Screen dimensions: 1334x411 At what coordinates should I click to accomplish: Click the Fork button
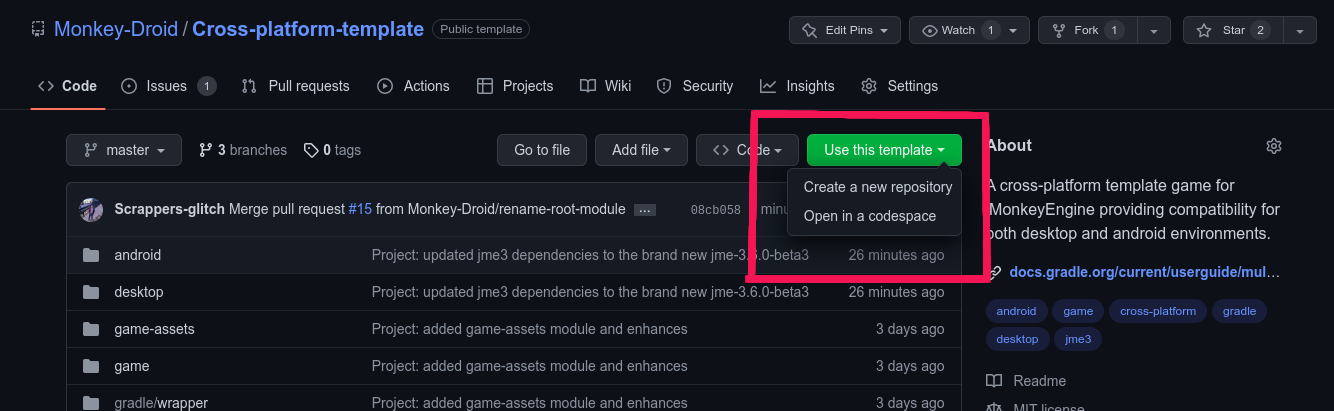pyautogui.click(x=1086, y=30)
